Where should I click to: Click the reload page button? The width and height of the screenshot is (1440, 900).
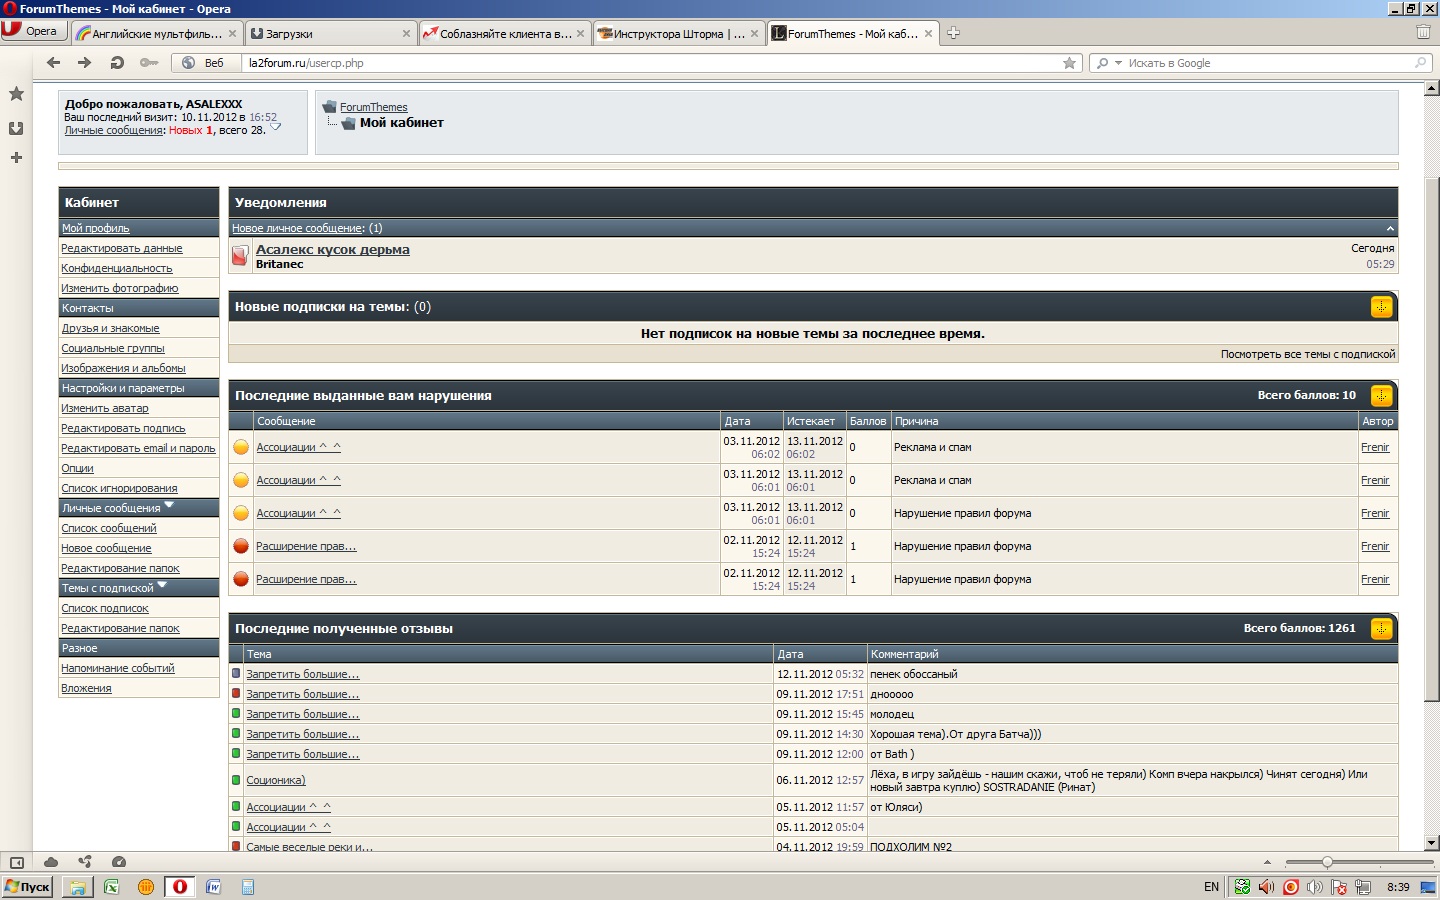[117, 63]
